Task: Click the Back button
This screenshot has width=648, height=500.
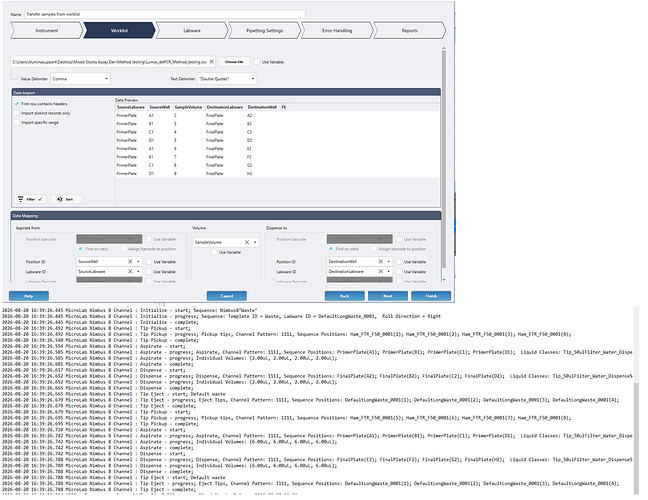Action: tap(344, 296)
